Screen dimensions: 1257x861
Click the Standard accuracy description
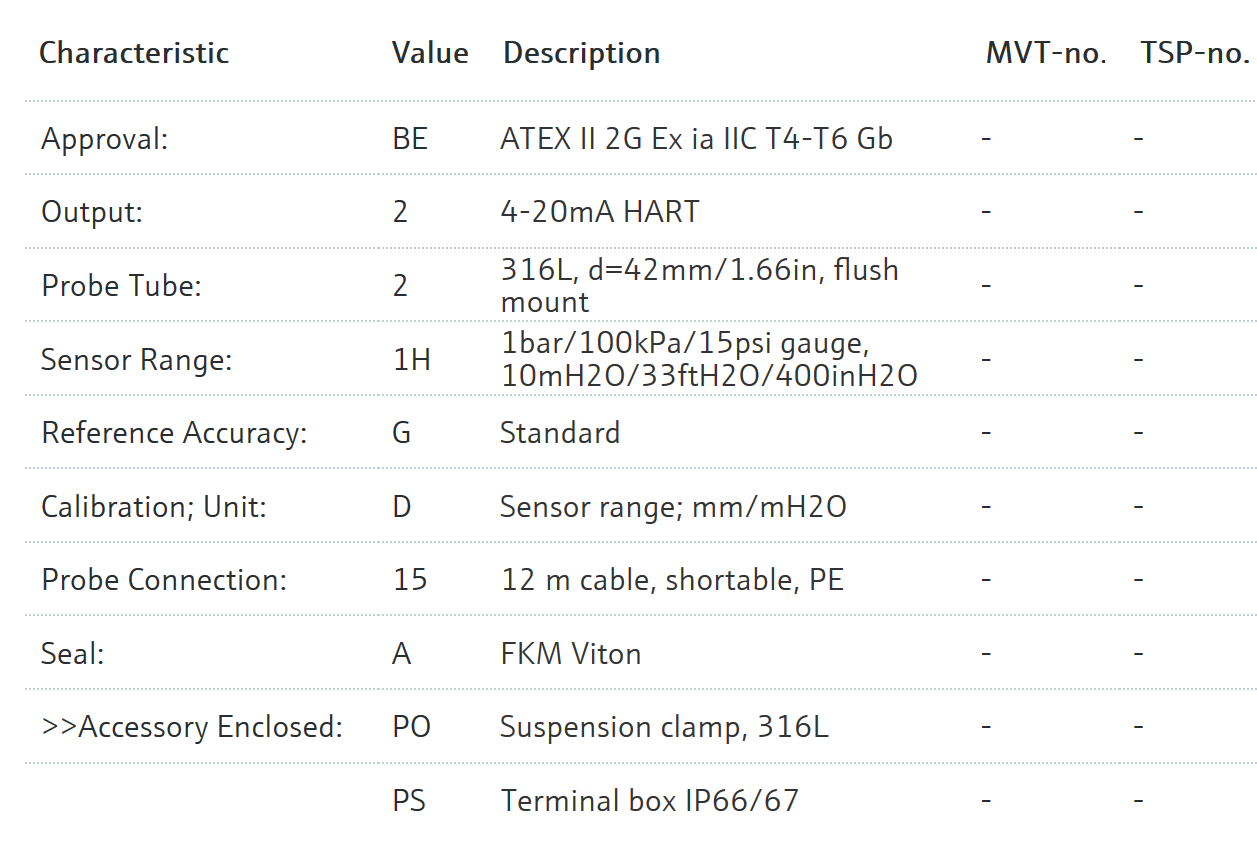(560, 433)
